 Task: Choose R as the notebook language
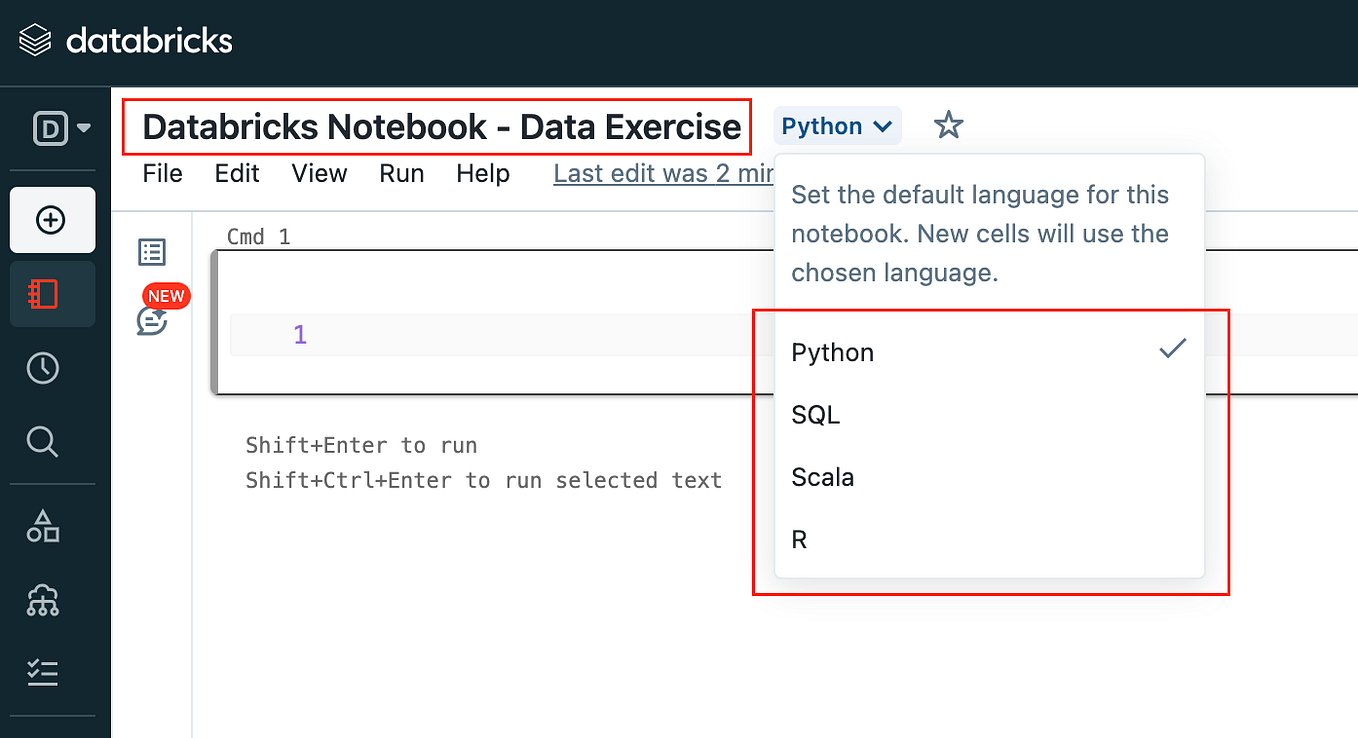pos(798,539)
